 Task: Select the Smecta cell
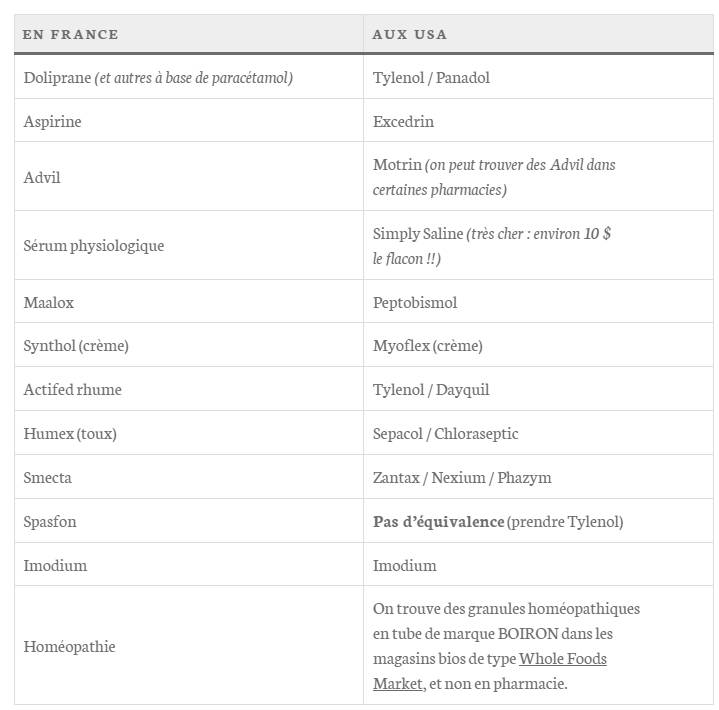pyautogui.click(x=48, y=478)
